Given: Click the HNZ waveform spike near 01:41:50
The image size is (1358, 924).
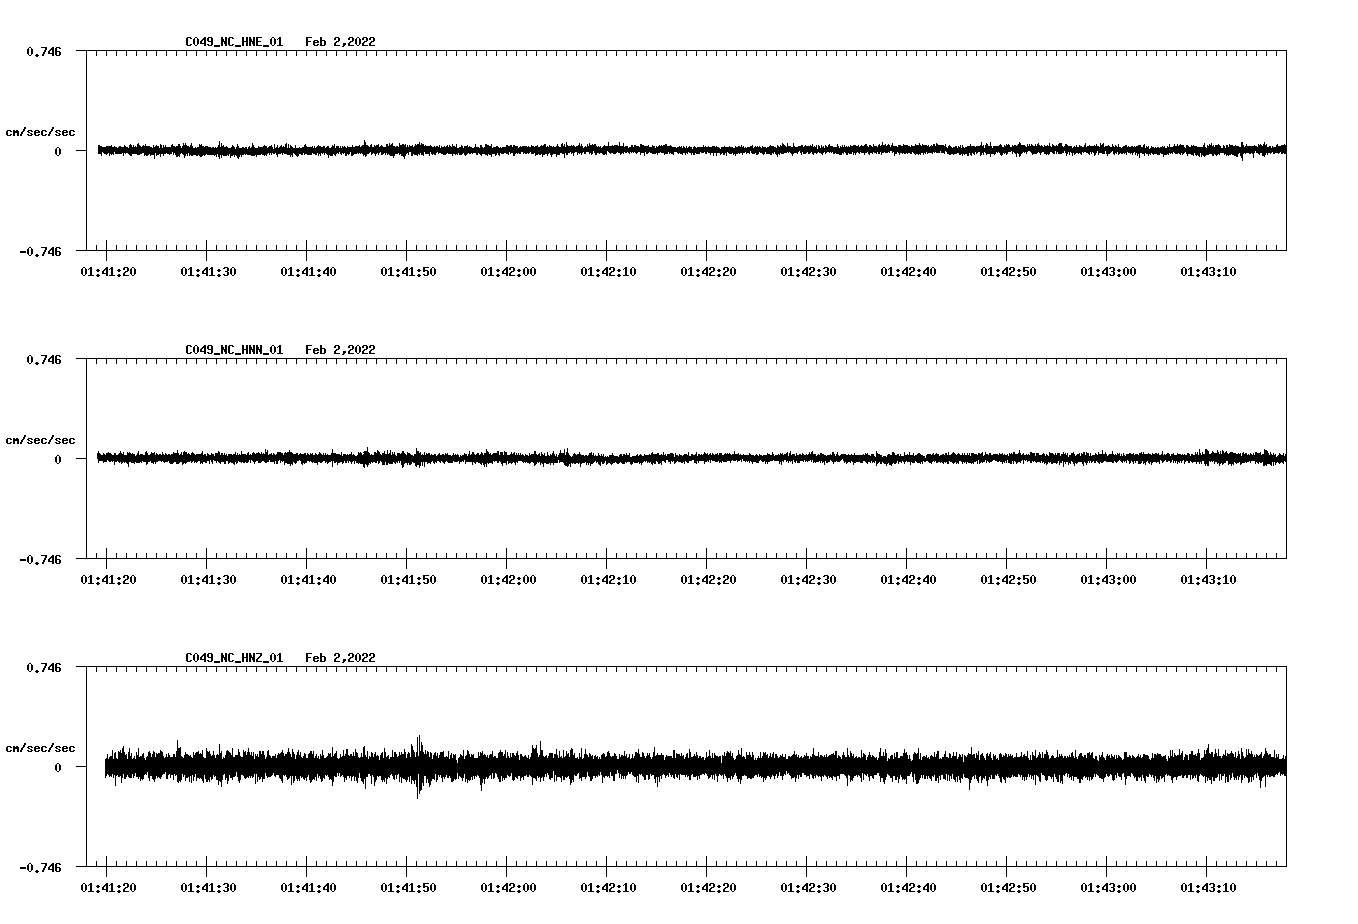Looking at the screenshot, I should tap(418, 766).
